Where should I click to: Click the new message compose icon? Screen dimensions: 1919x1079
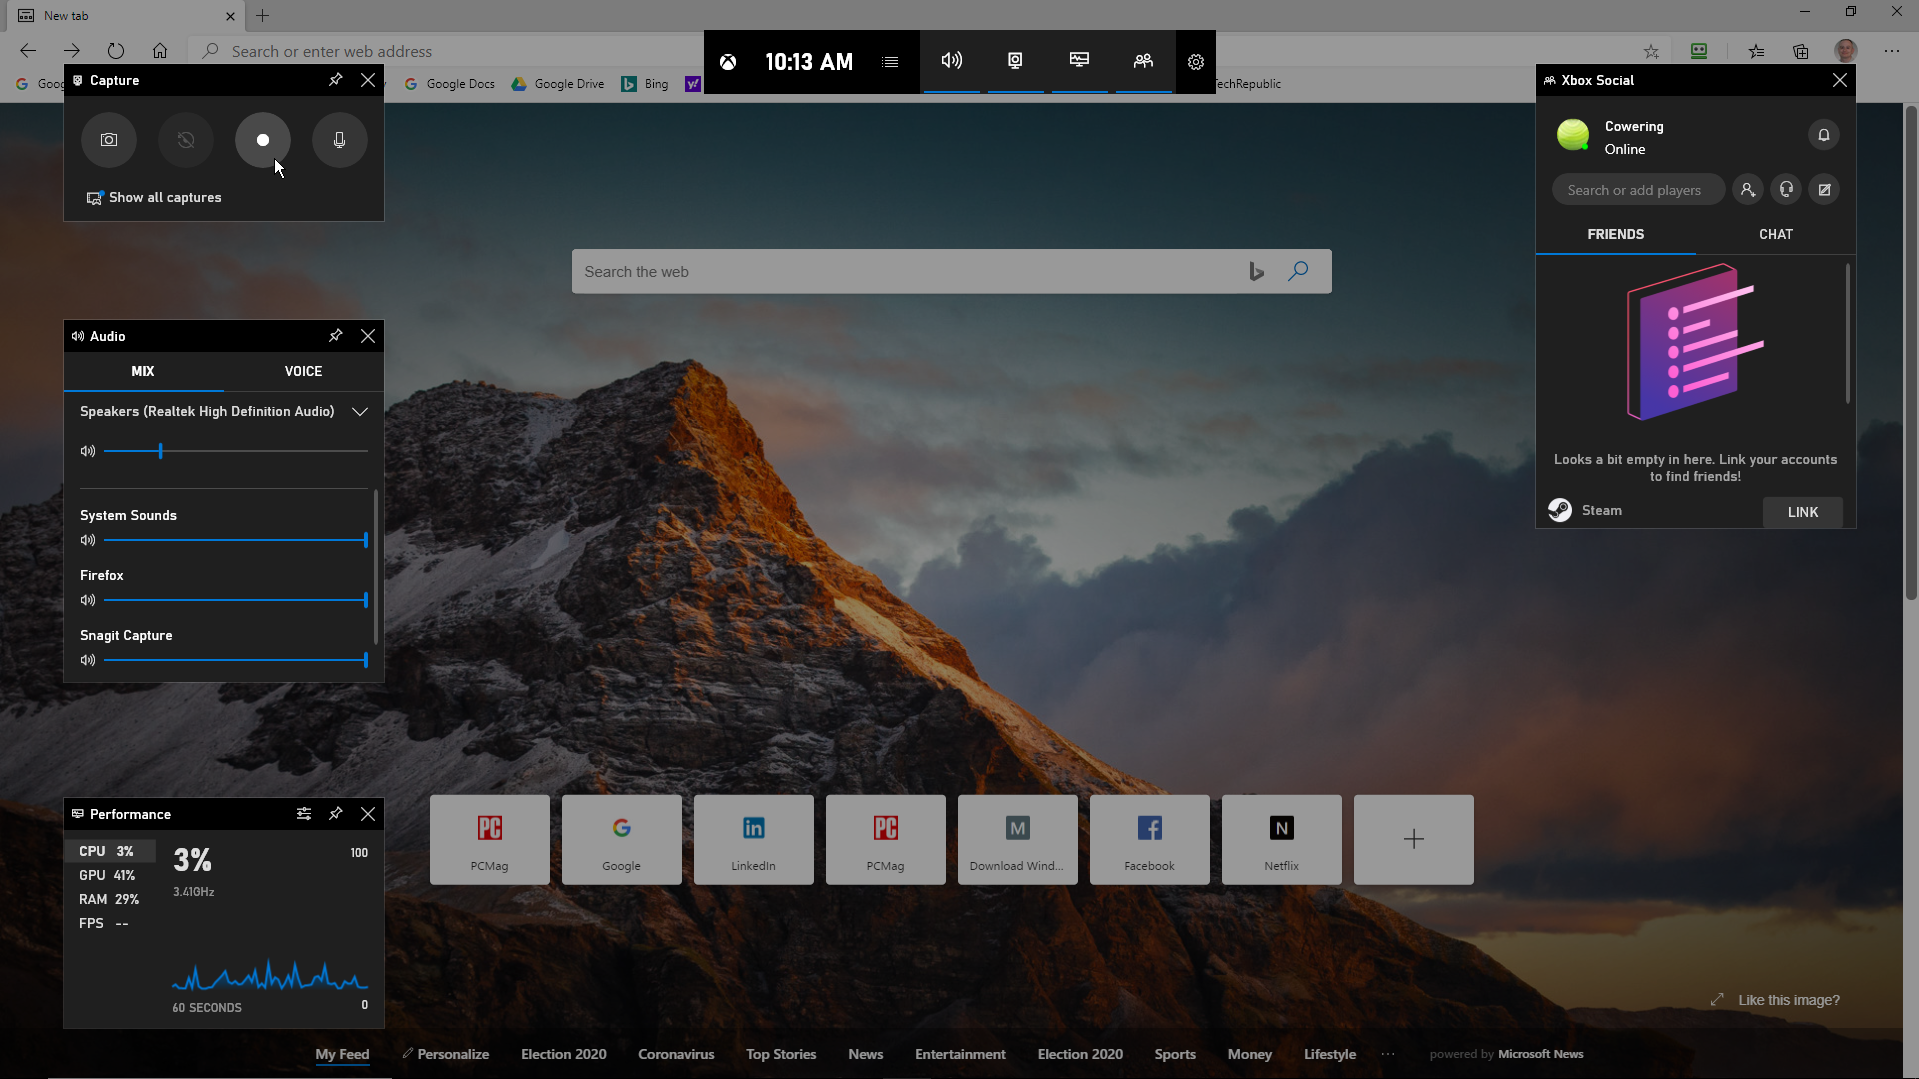tap(1824, 190)
